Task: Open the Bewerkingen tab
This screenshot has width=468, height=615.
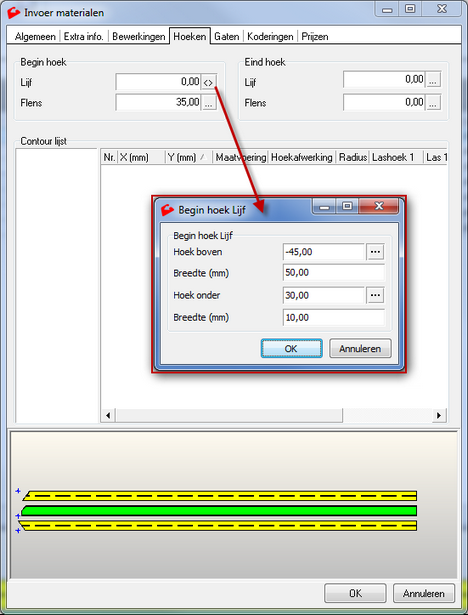Action: (138, 37)
